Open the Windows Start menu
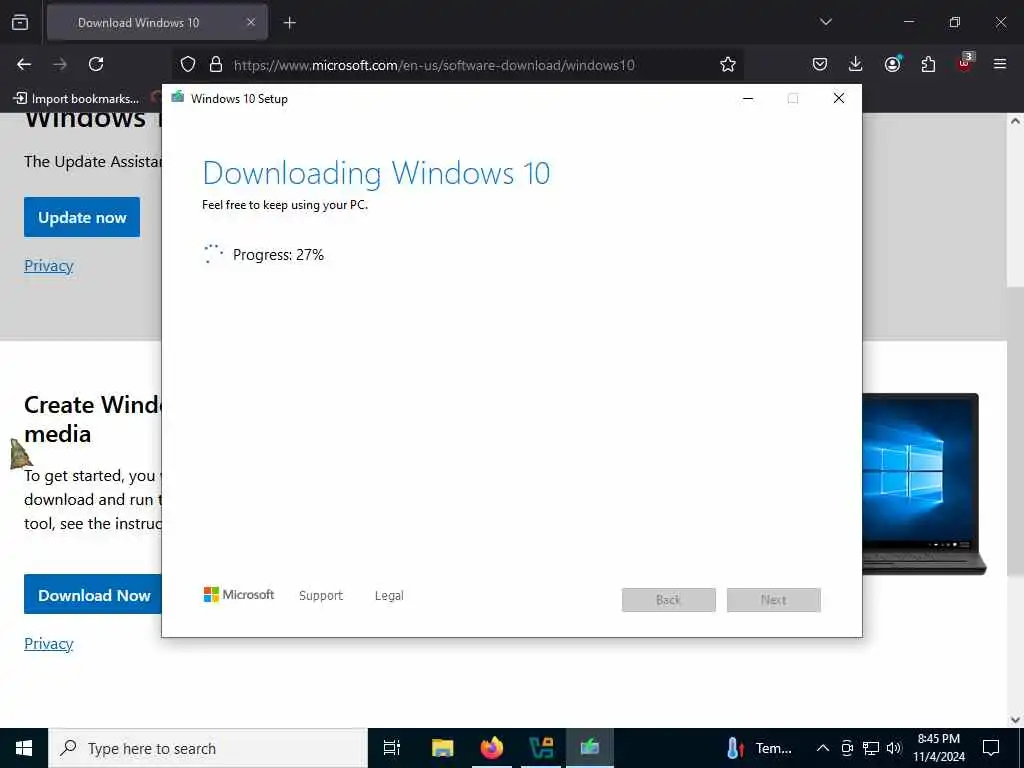Screen dimensions: 1024x768 pos(24,748)
